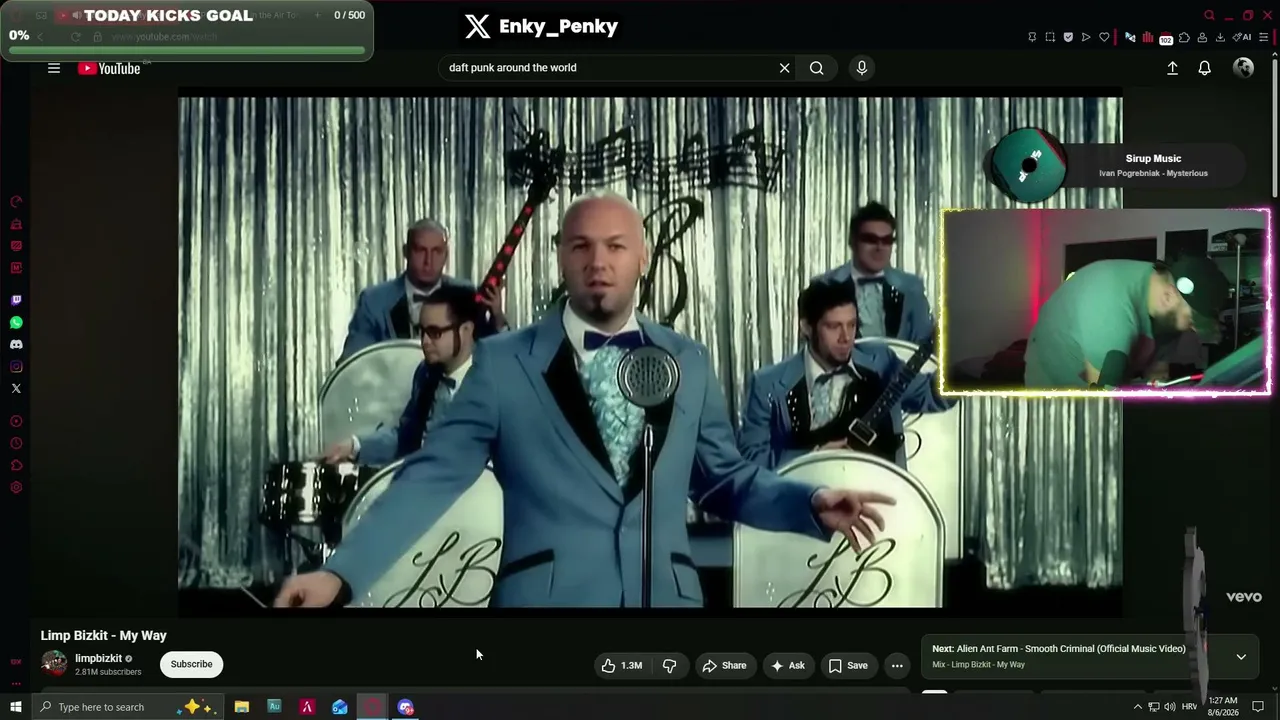Viewport: 1280px width, 720px height.
Task: Open the Windows notification center
Action: coord(1258,707)
